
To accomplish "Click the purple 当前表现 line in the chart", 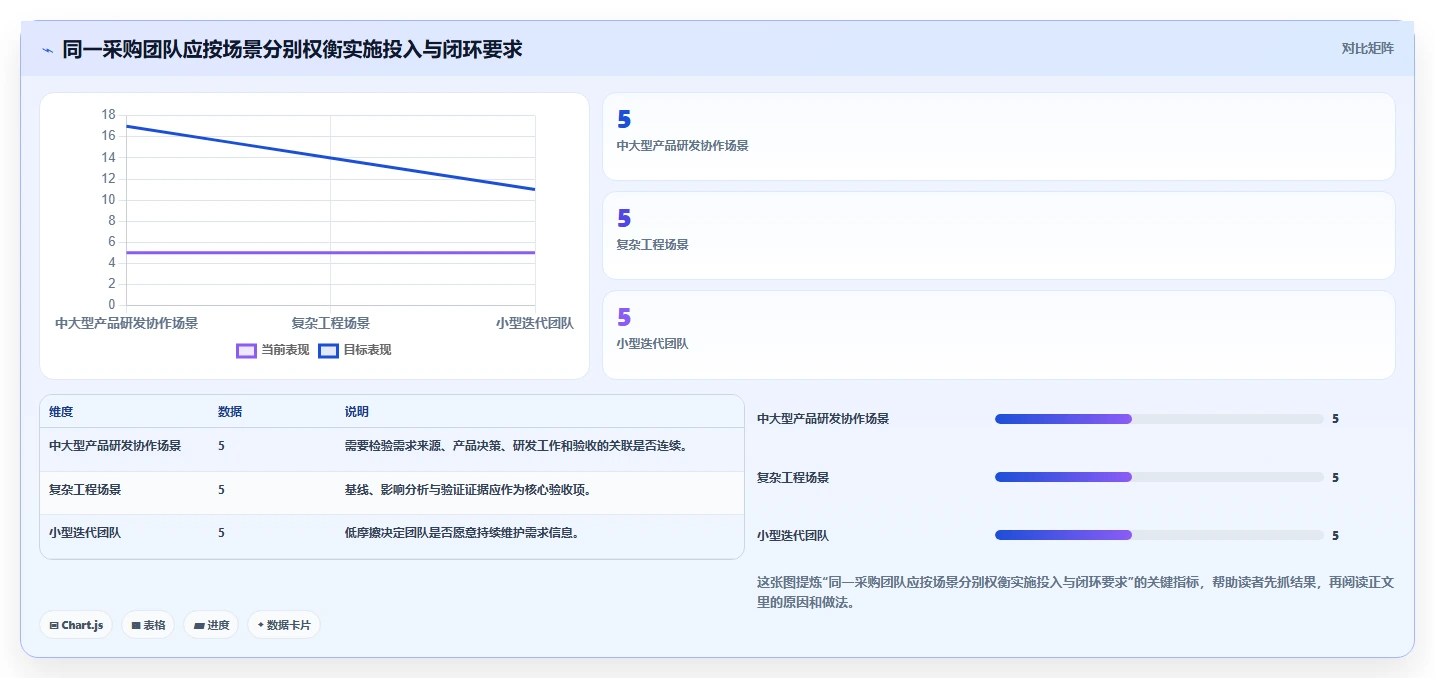I will tap(331, 253).
